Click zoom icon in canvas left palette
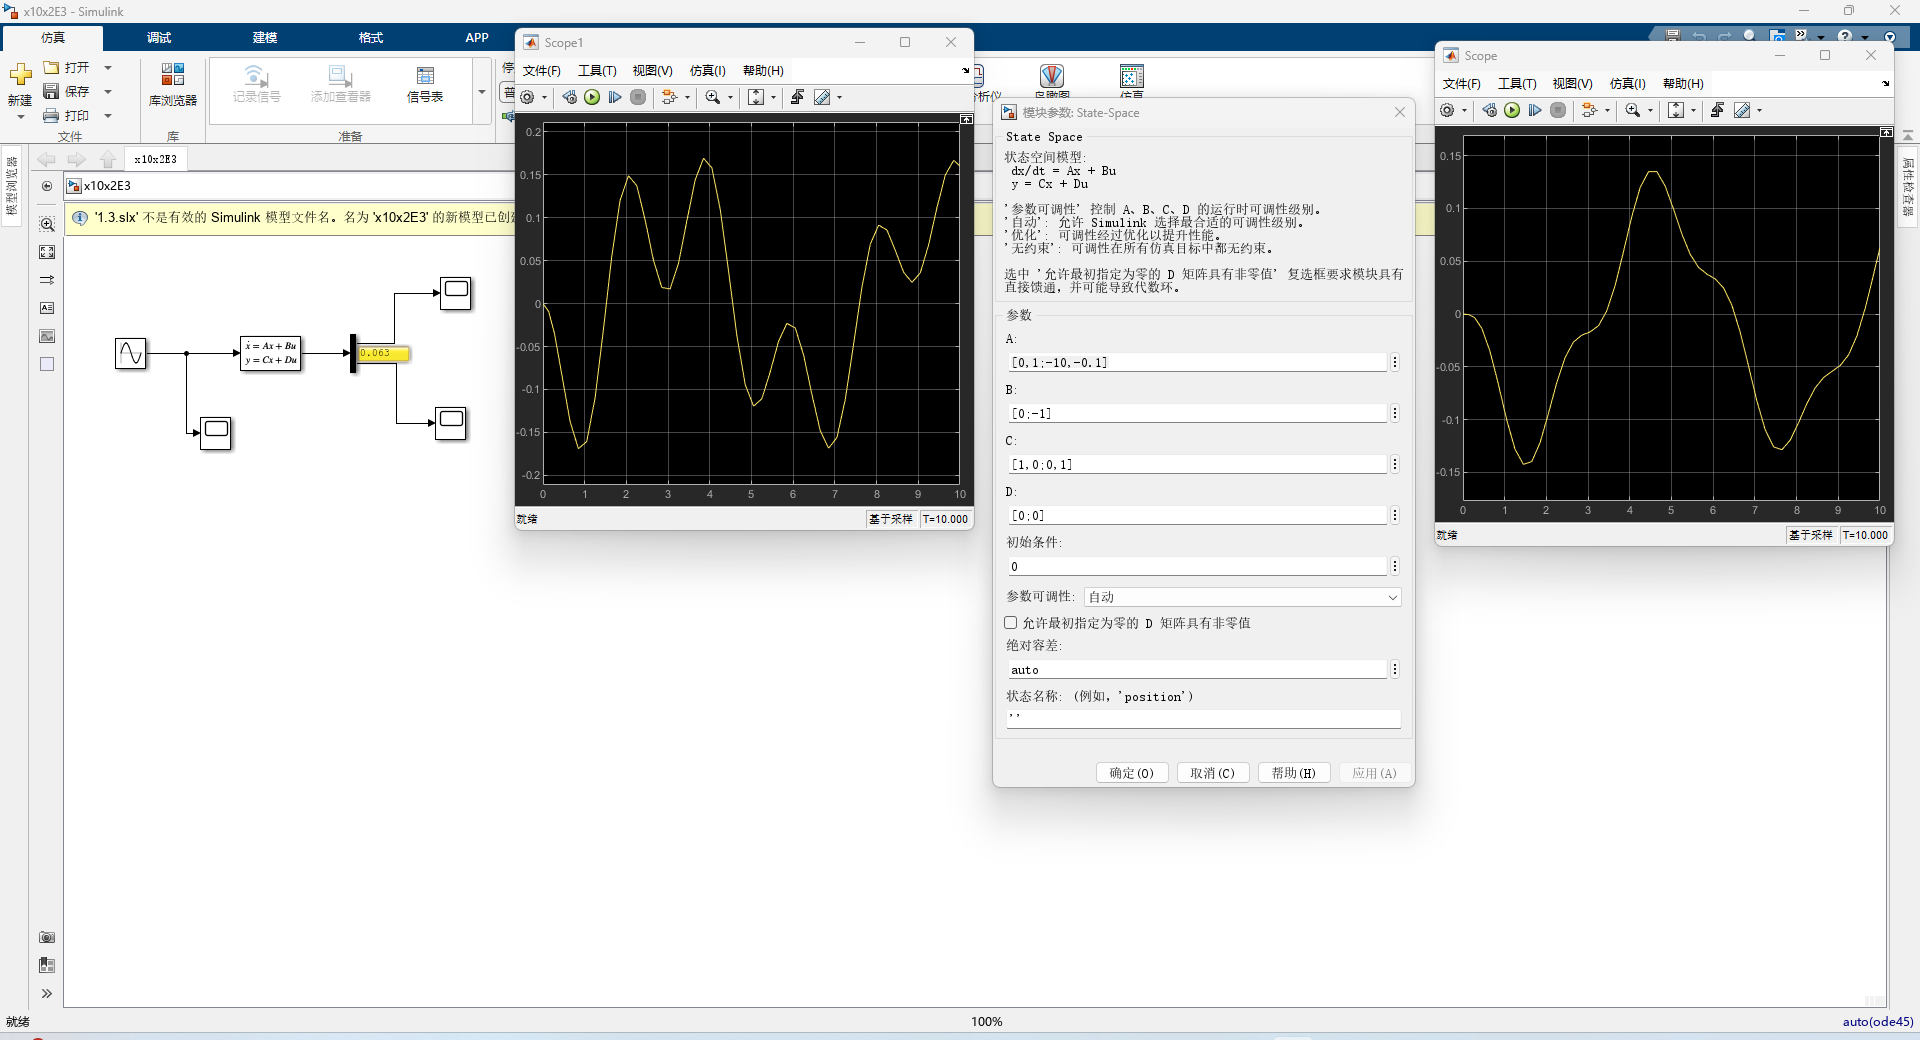The image size is (1920, 1040). 47,224
